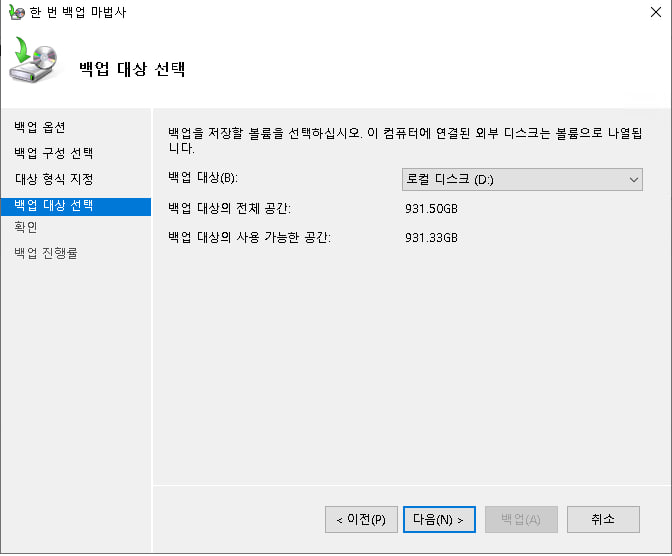This screenshot has height=556, width=672.
Task: Click the 확인 step in sidebar
Action: [26, 228]
